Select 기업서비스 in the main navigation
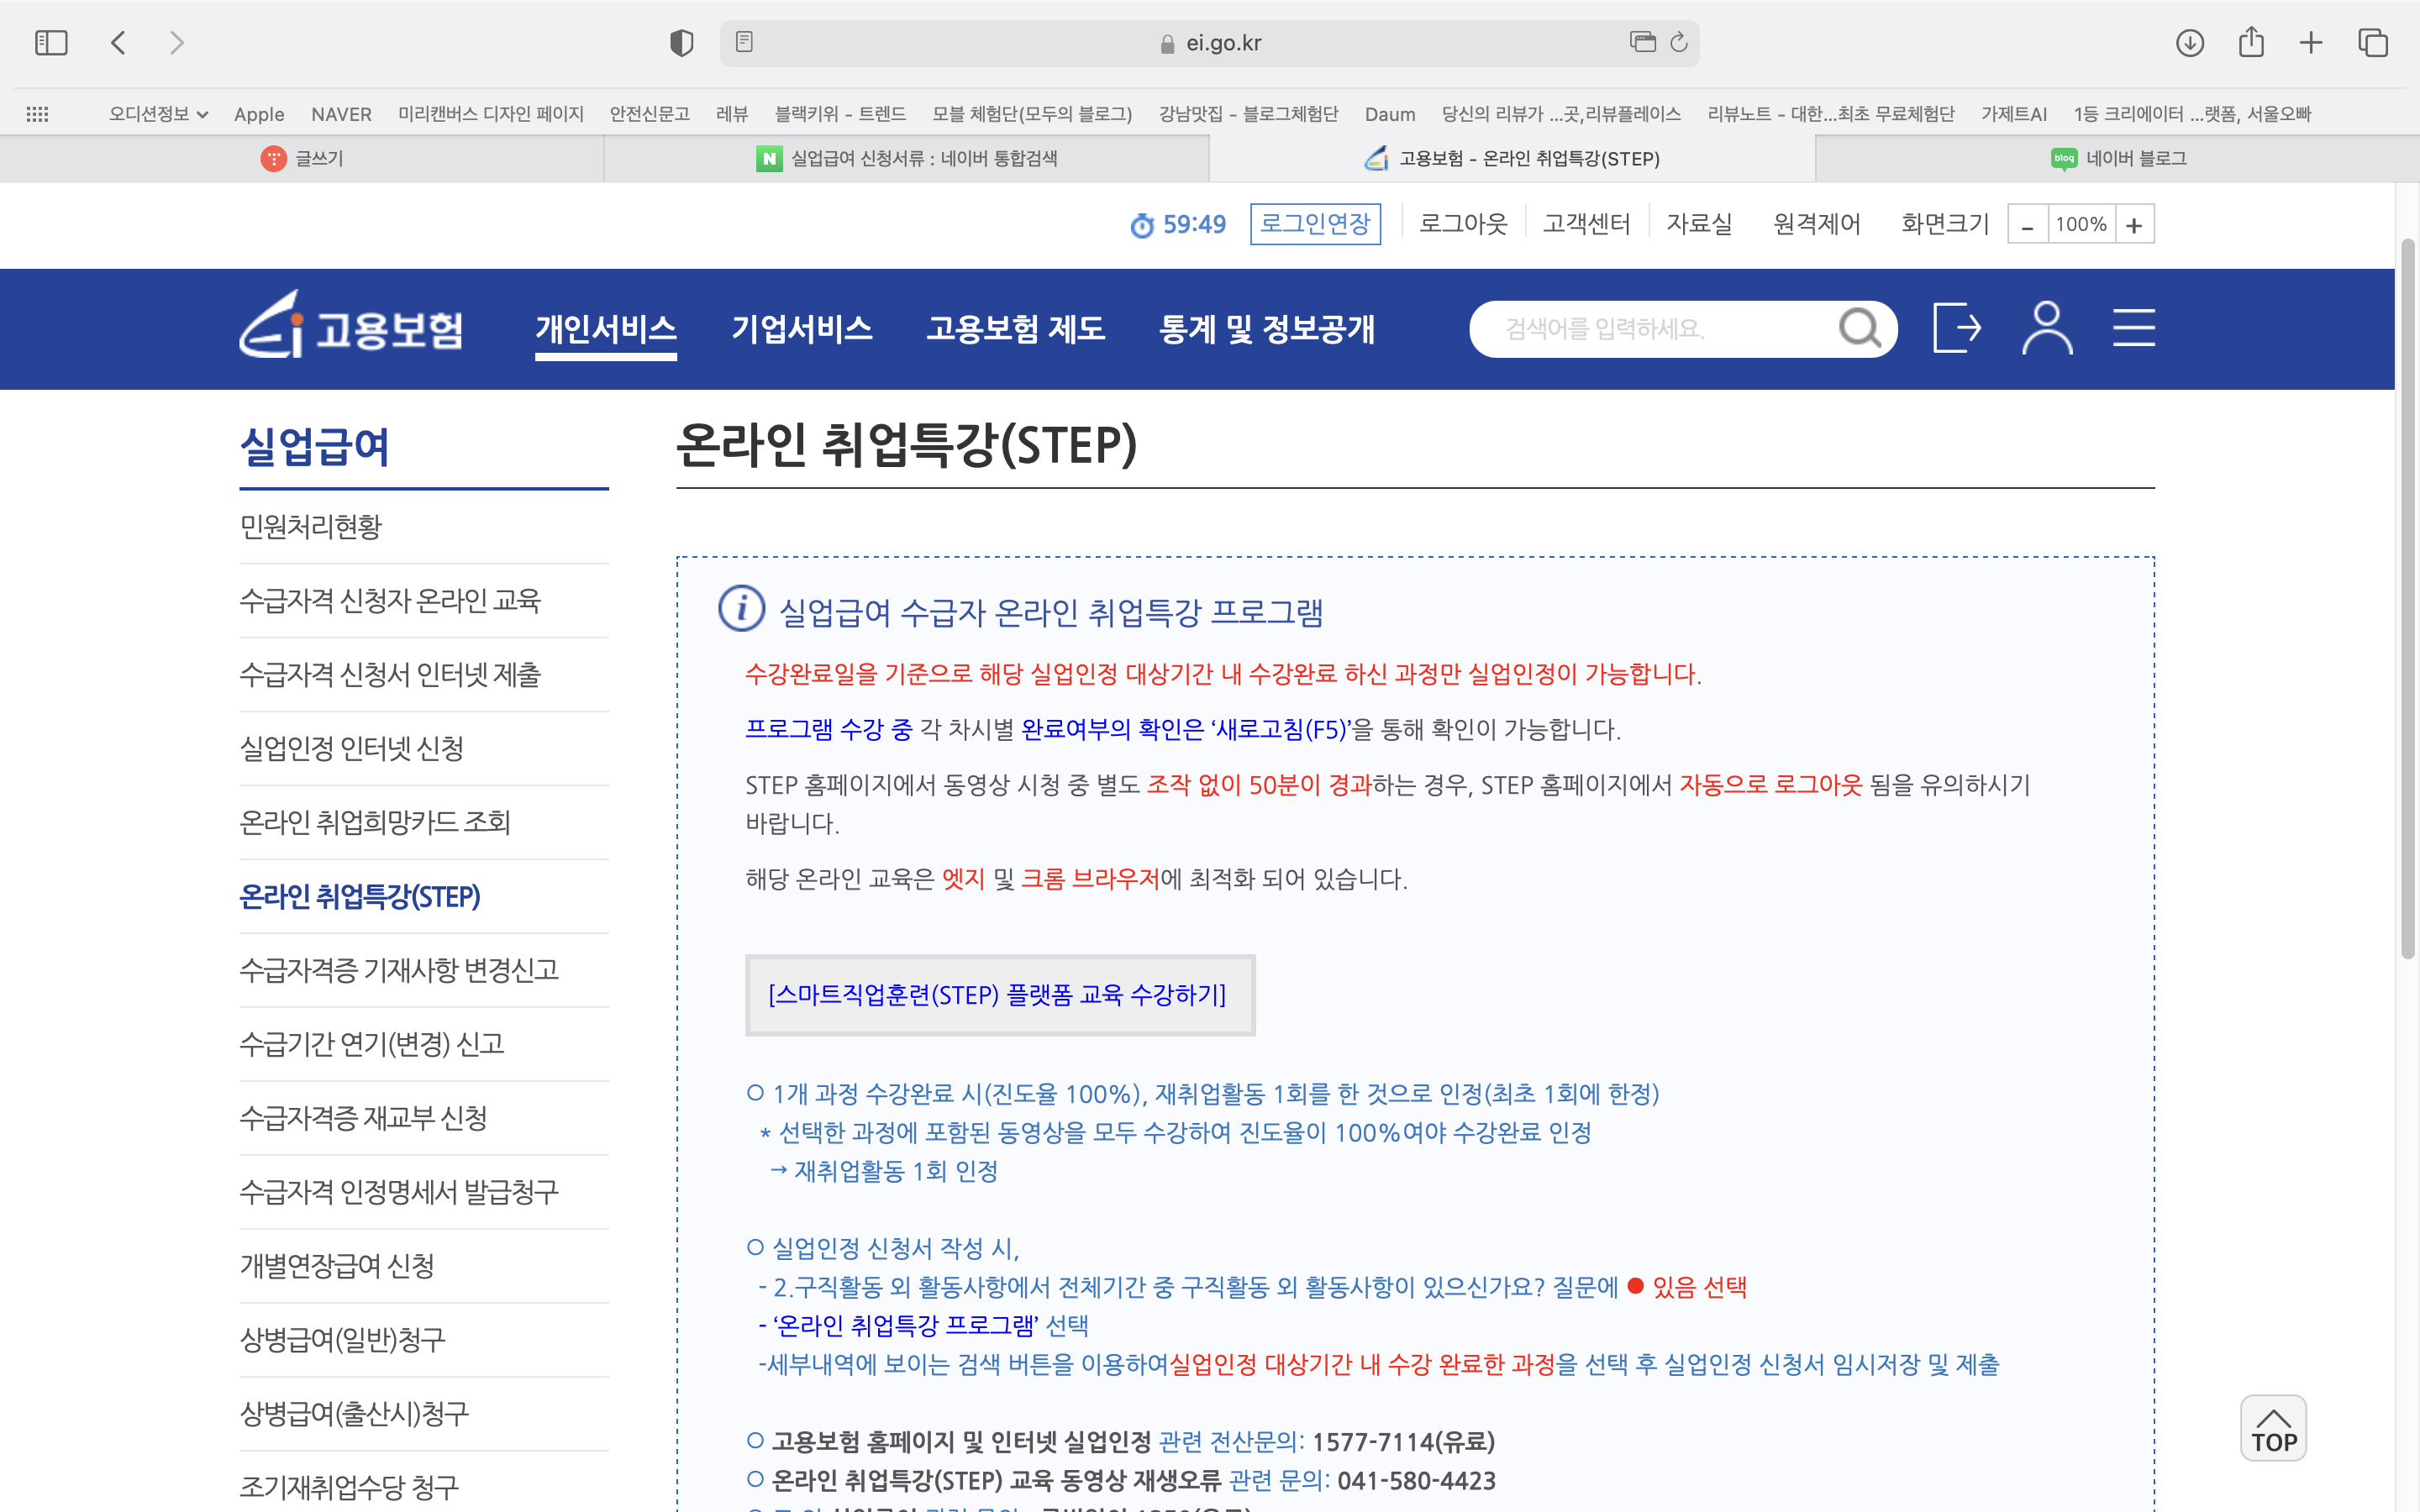The height and width of the screenshot is (1512, 2420). coord(801,329)
